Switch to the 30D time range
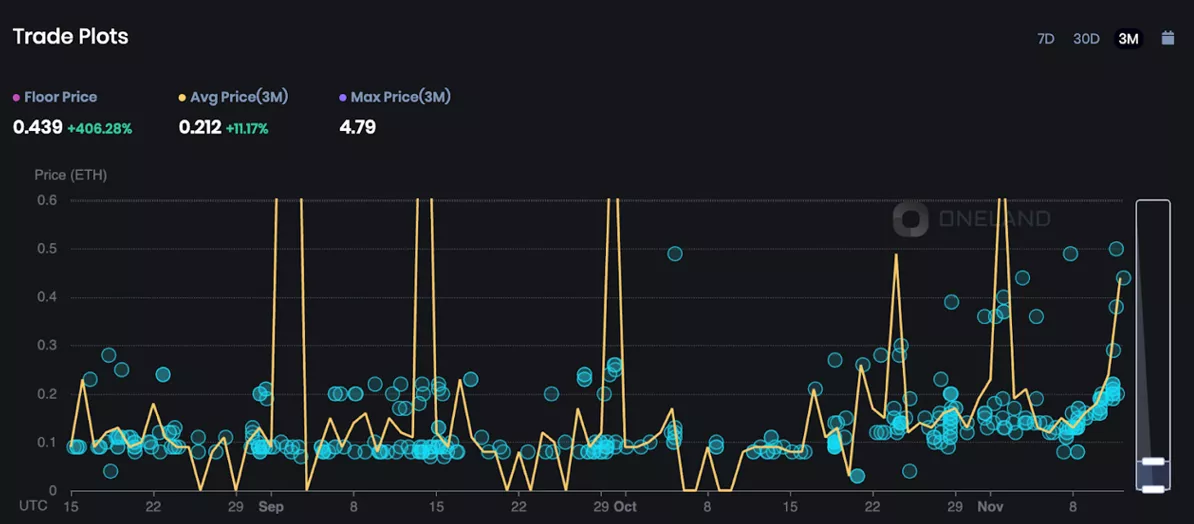This screenshot has width=1194, height=524. (1086, 39)
